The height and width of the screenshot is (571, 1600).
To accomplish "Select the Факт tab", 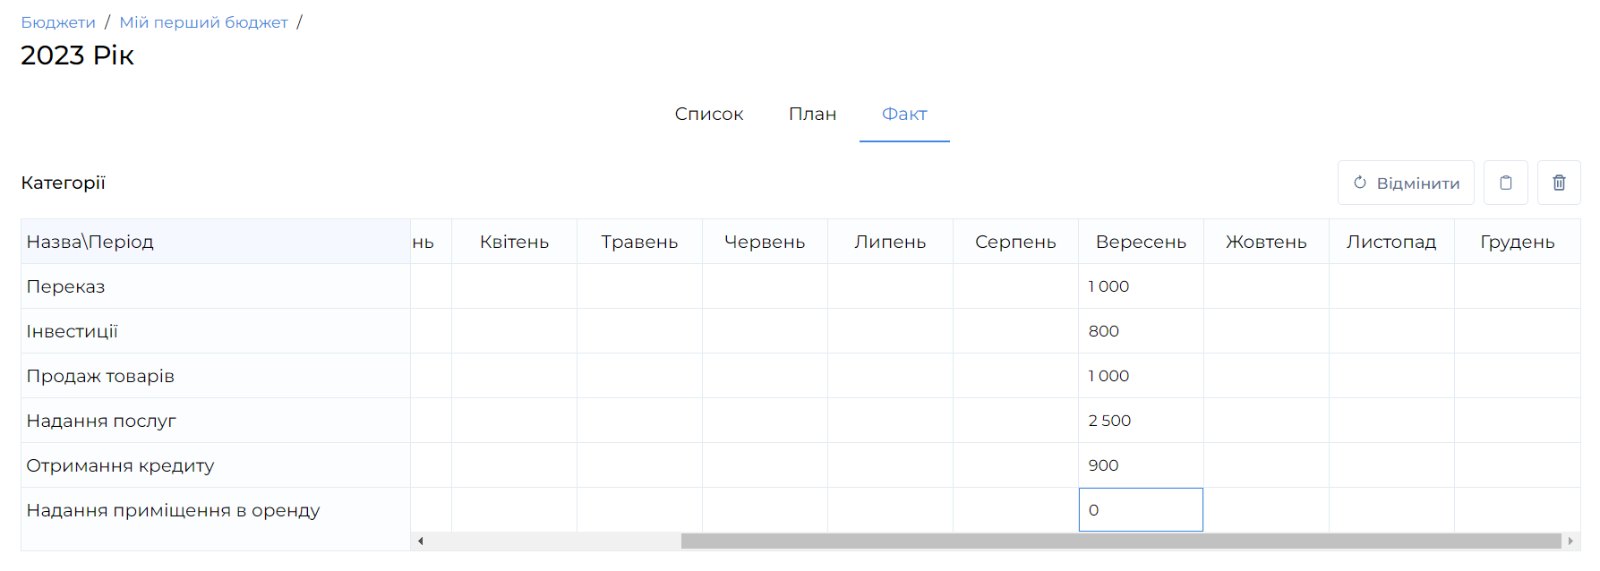I will tap(904, 114).
